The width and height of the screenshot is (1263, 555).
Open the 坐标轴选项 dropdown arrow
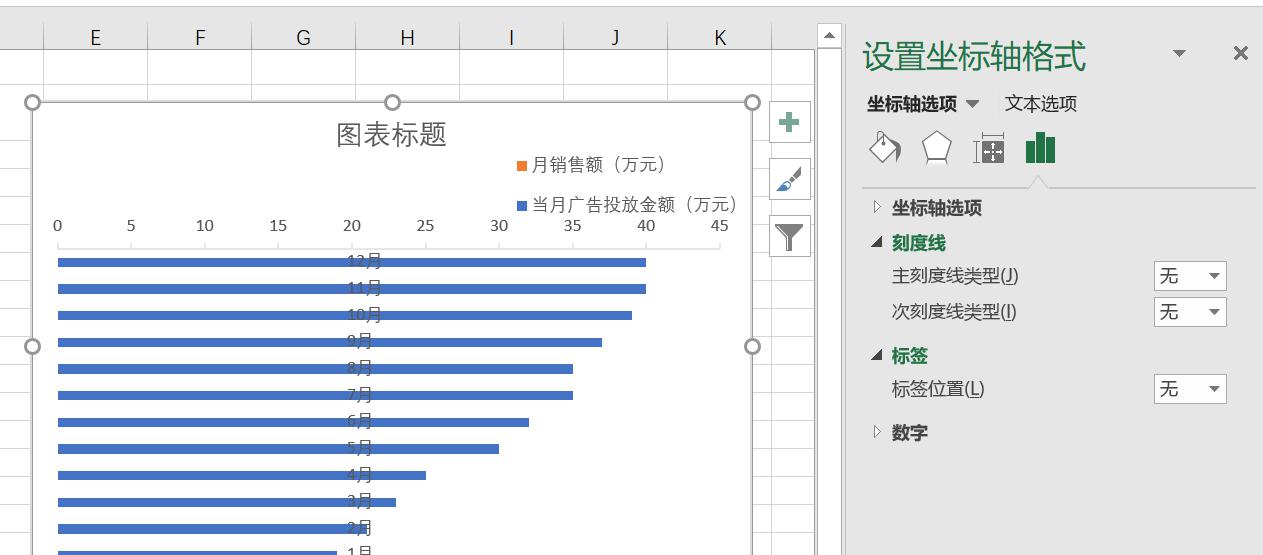tap(972, 104)
